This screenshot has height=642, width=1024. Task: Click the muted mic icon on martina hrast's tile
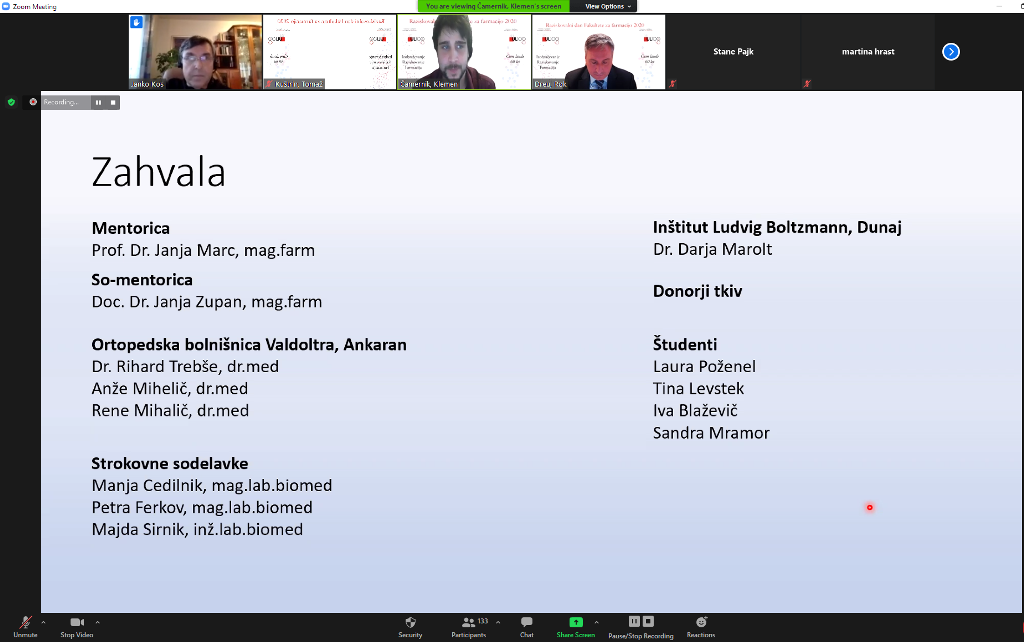click(807, 84)
